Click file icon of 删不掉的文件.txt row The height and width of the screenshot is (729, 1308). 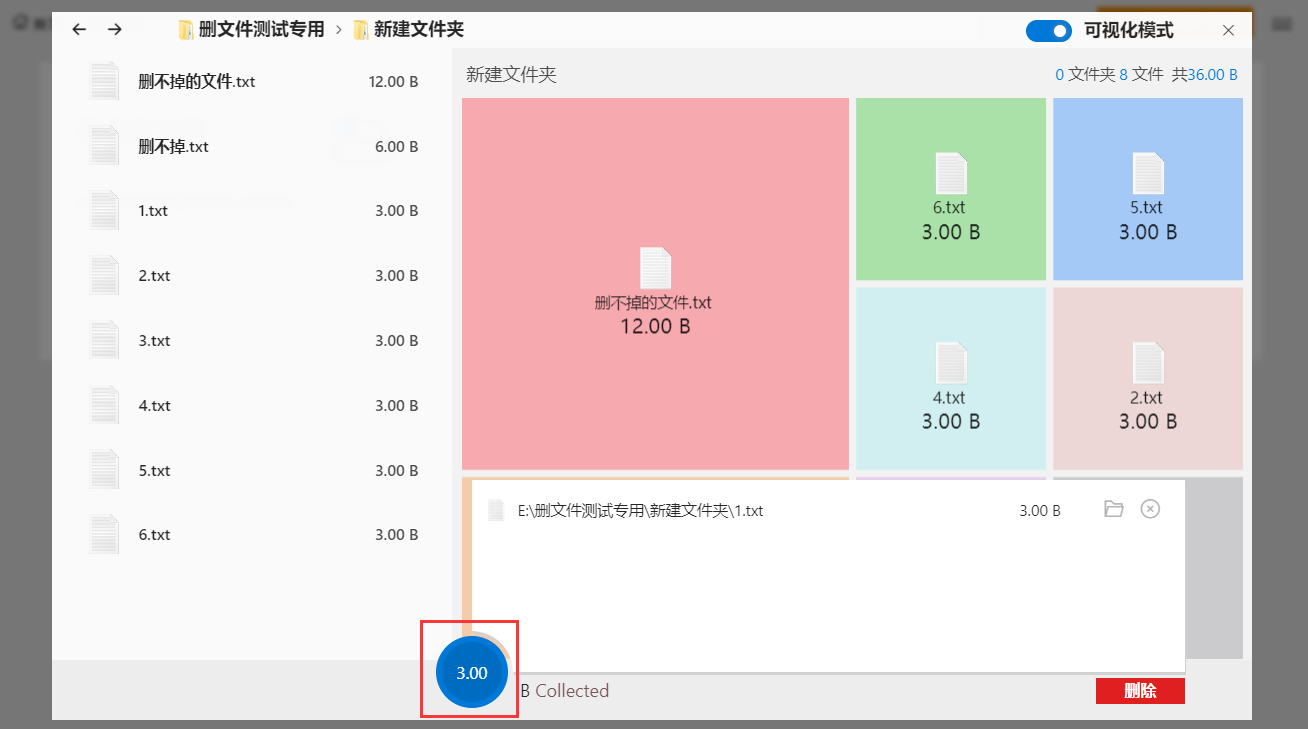pyautogui.click(x=104, y=81)
